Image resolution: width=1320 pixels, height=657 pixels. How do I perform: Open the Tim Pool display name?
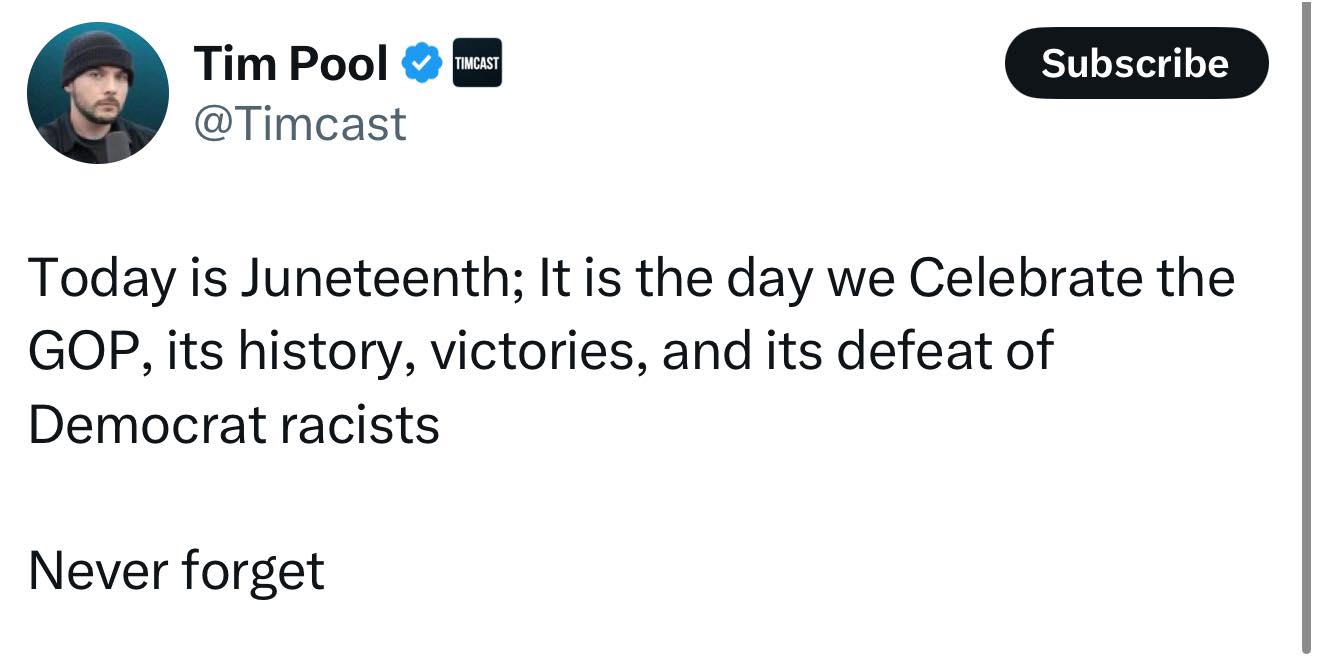pyautogui.click(x=291, y=64)
